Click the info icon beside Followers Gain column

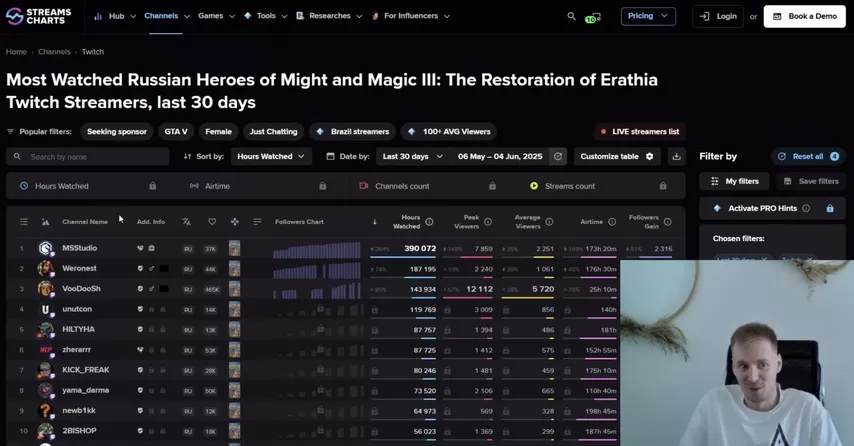(x=668, y=222)
